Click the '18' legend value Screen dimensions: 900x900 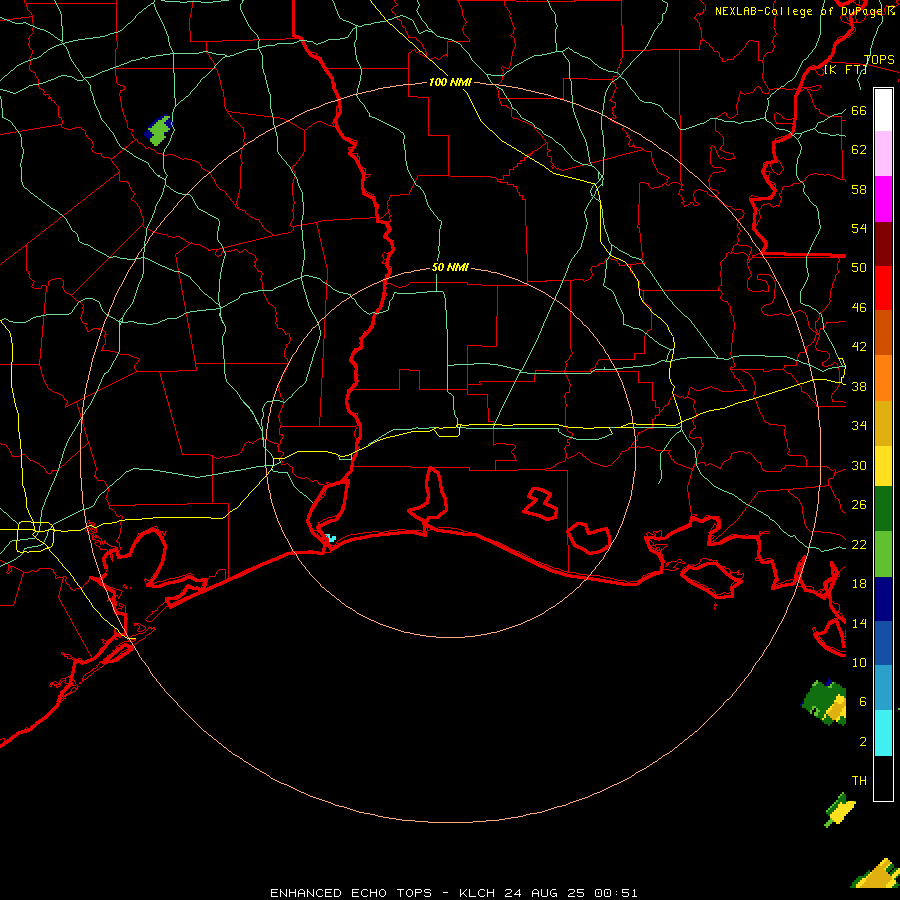point(859,584)
